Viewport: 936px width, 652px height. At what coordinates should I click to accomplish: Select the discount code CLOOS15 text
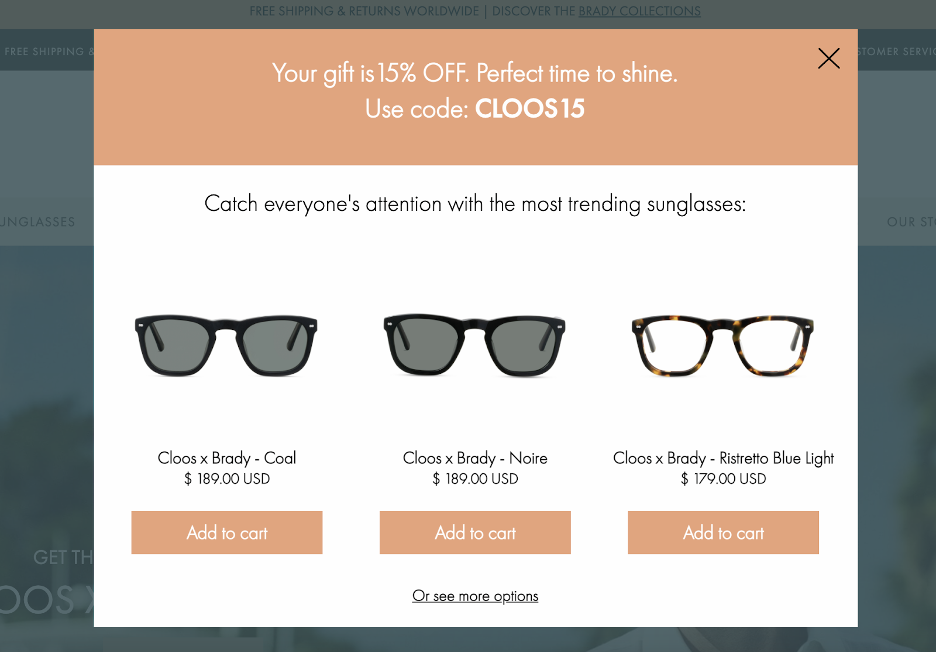click(530, 108)
